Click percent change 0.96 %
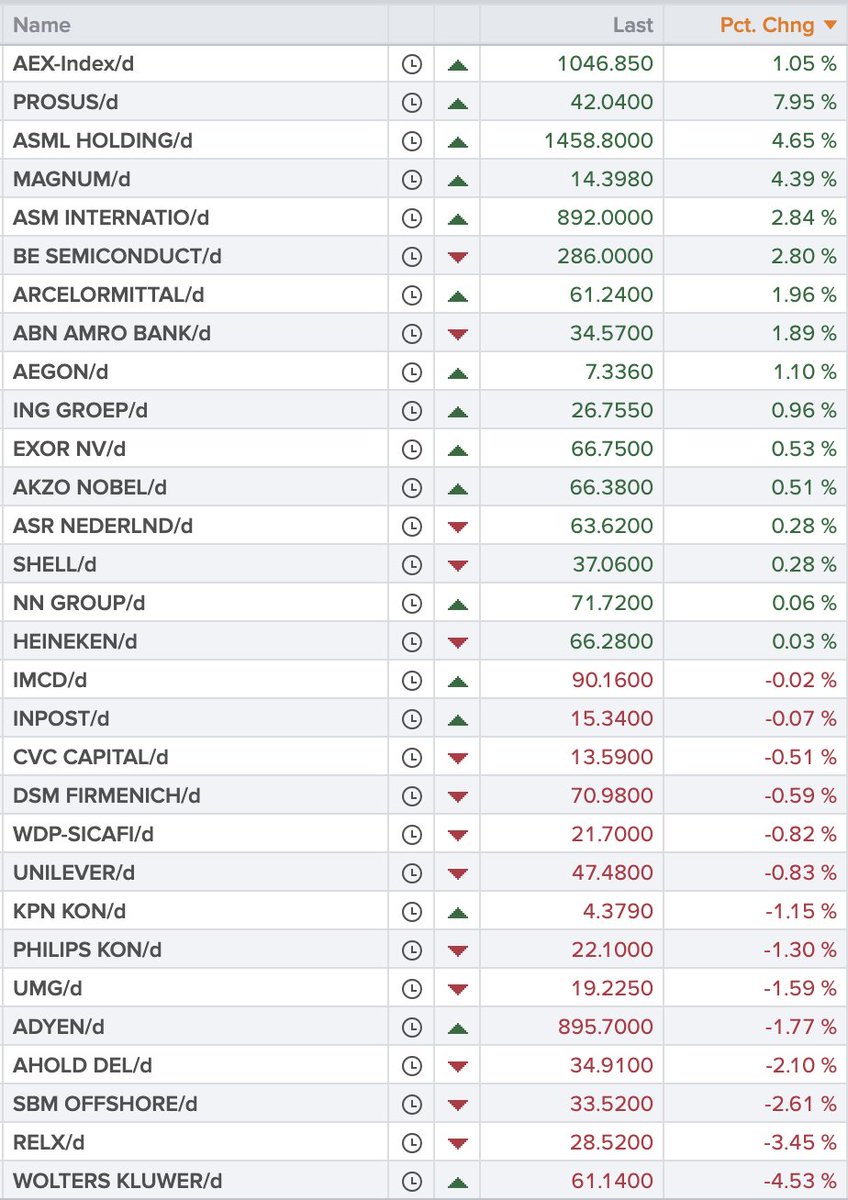848x1200 pixels. pos(804,411)
